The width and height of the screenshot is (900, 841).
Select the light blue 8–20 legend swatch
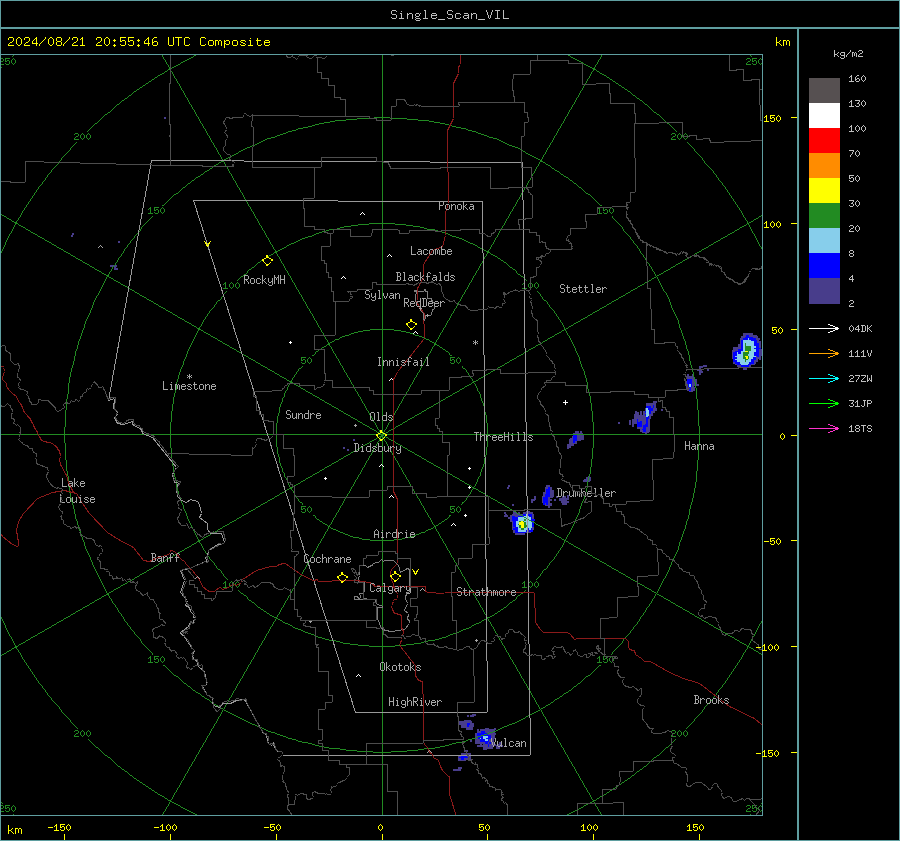click(x=824, y=241)
